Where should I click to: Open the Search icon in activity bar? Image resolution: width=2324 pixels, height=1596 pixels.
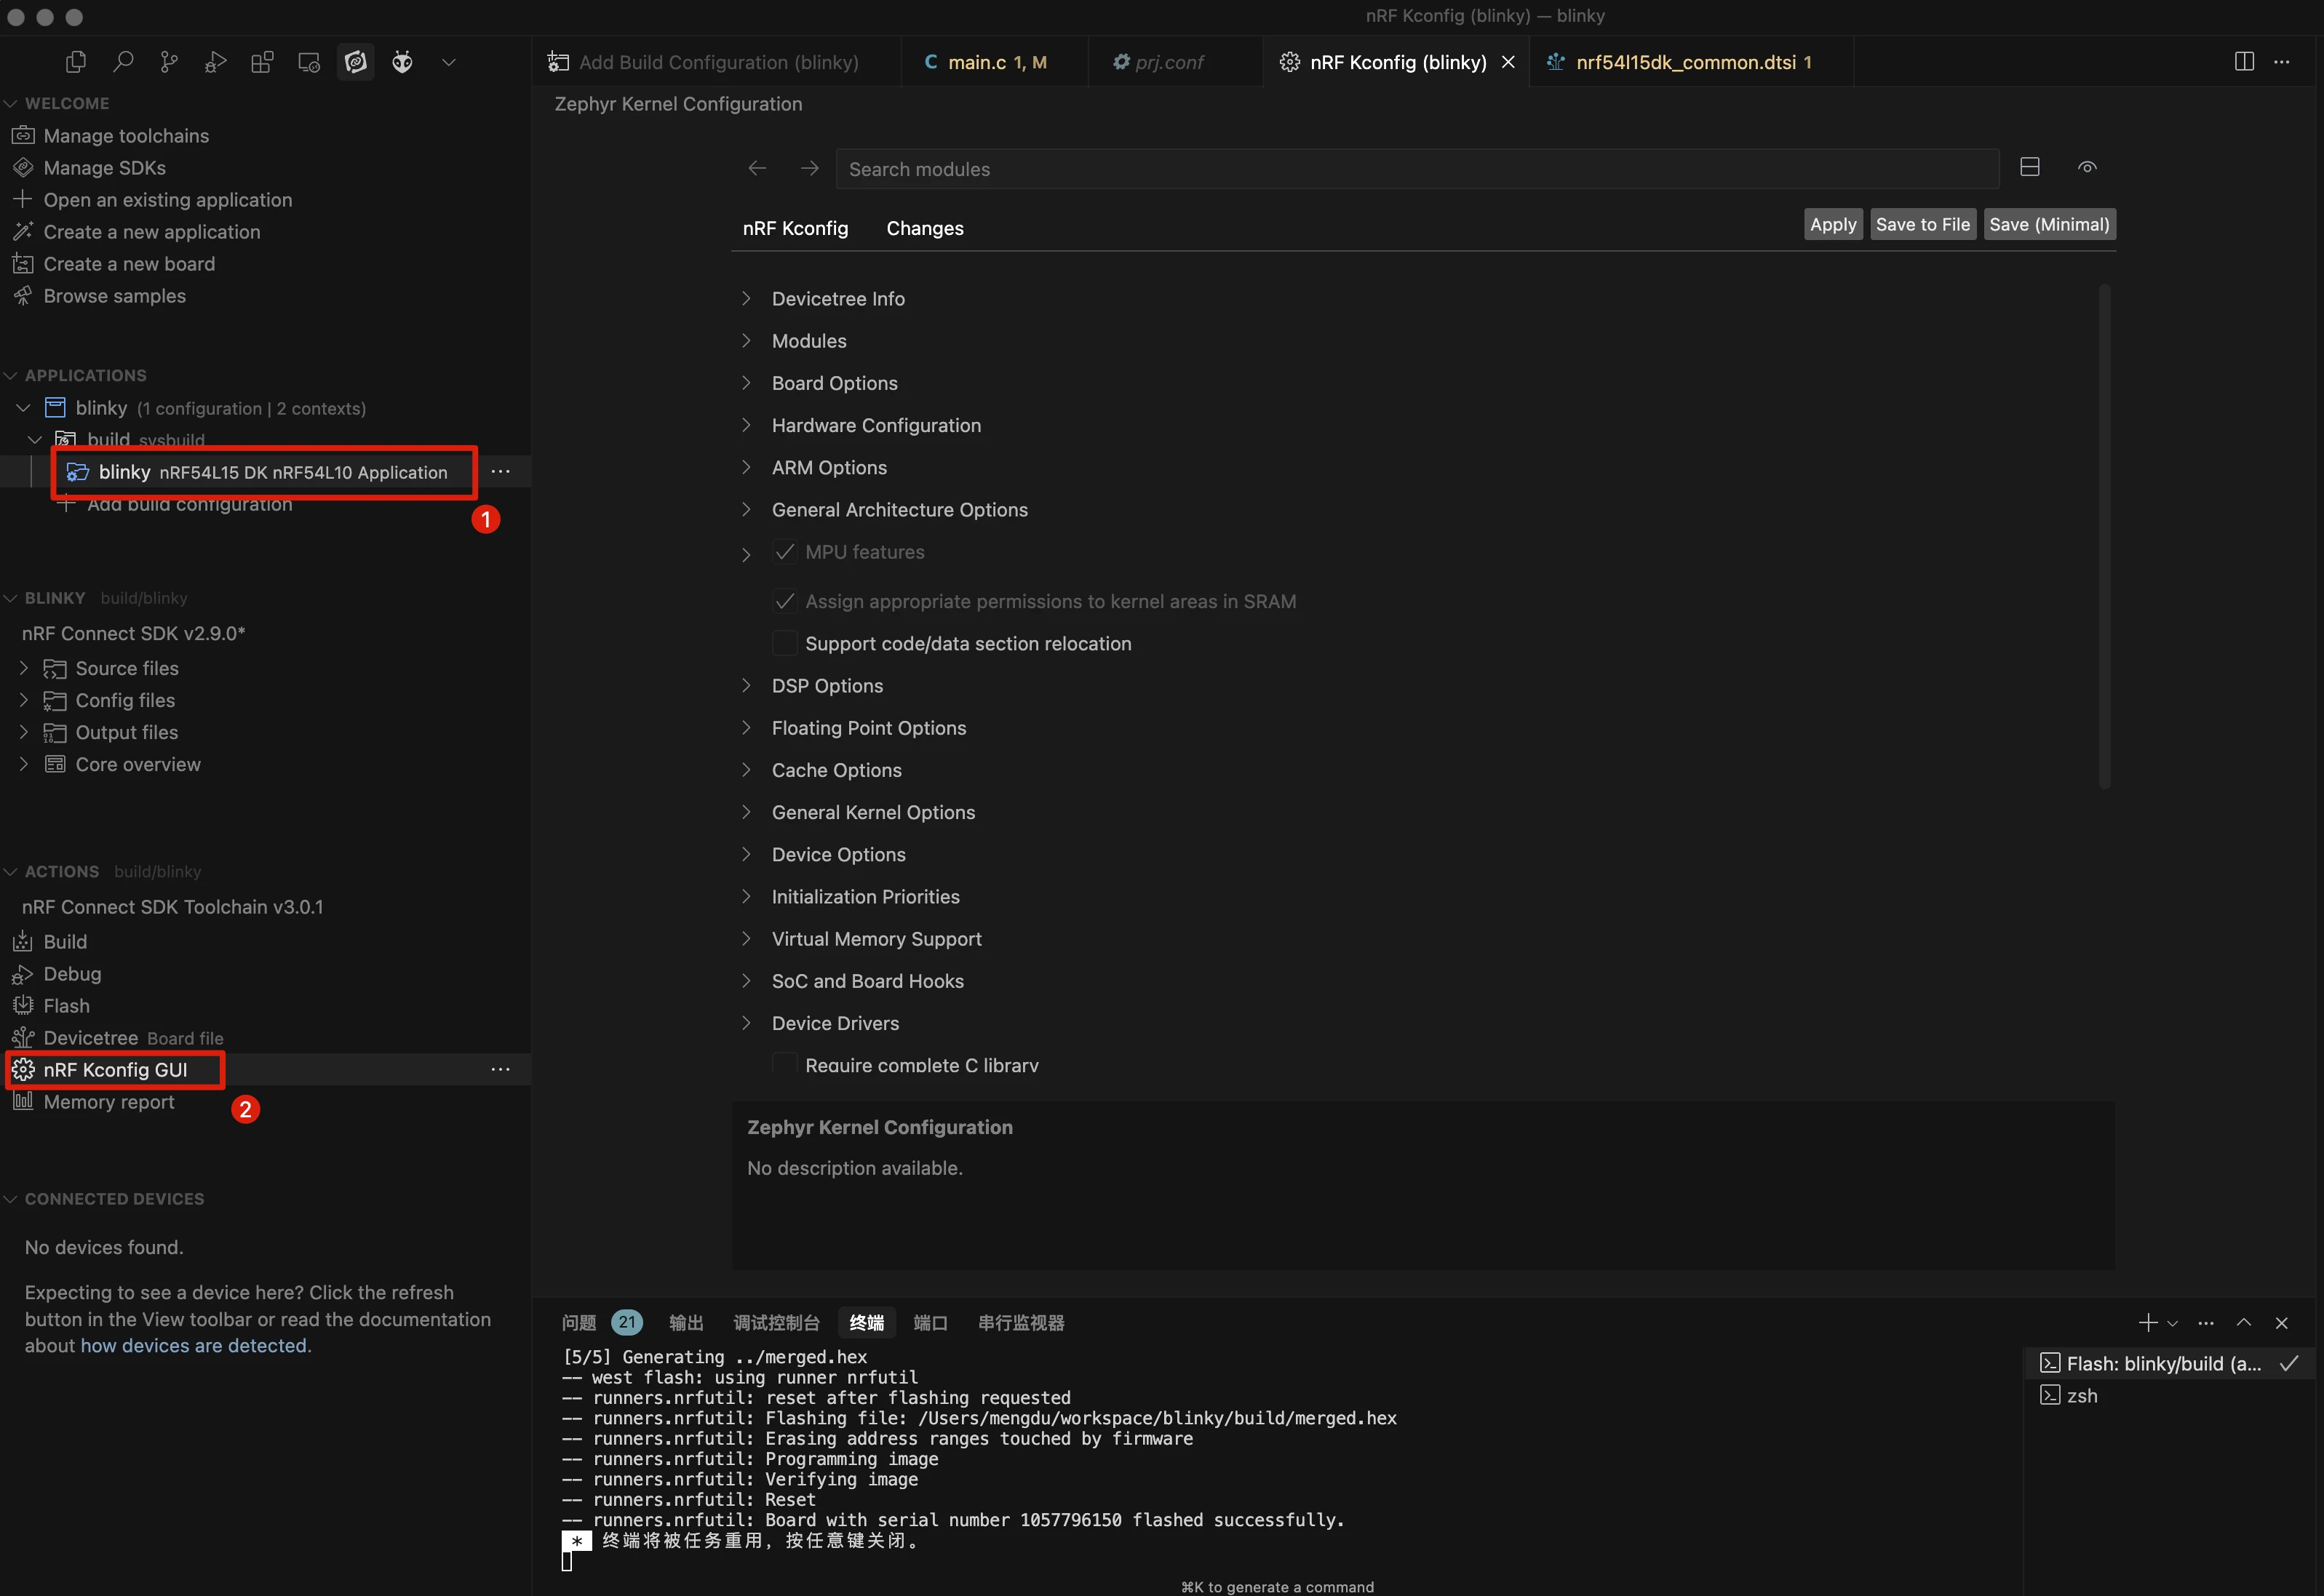point(123,62)
